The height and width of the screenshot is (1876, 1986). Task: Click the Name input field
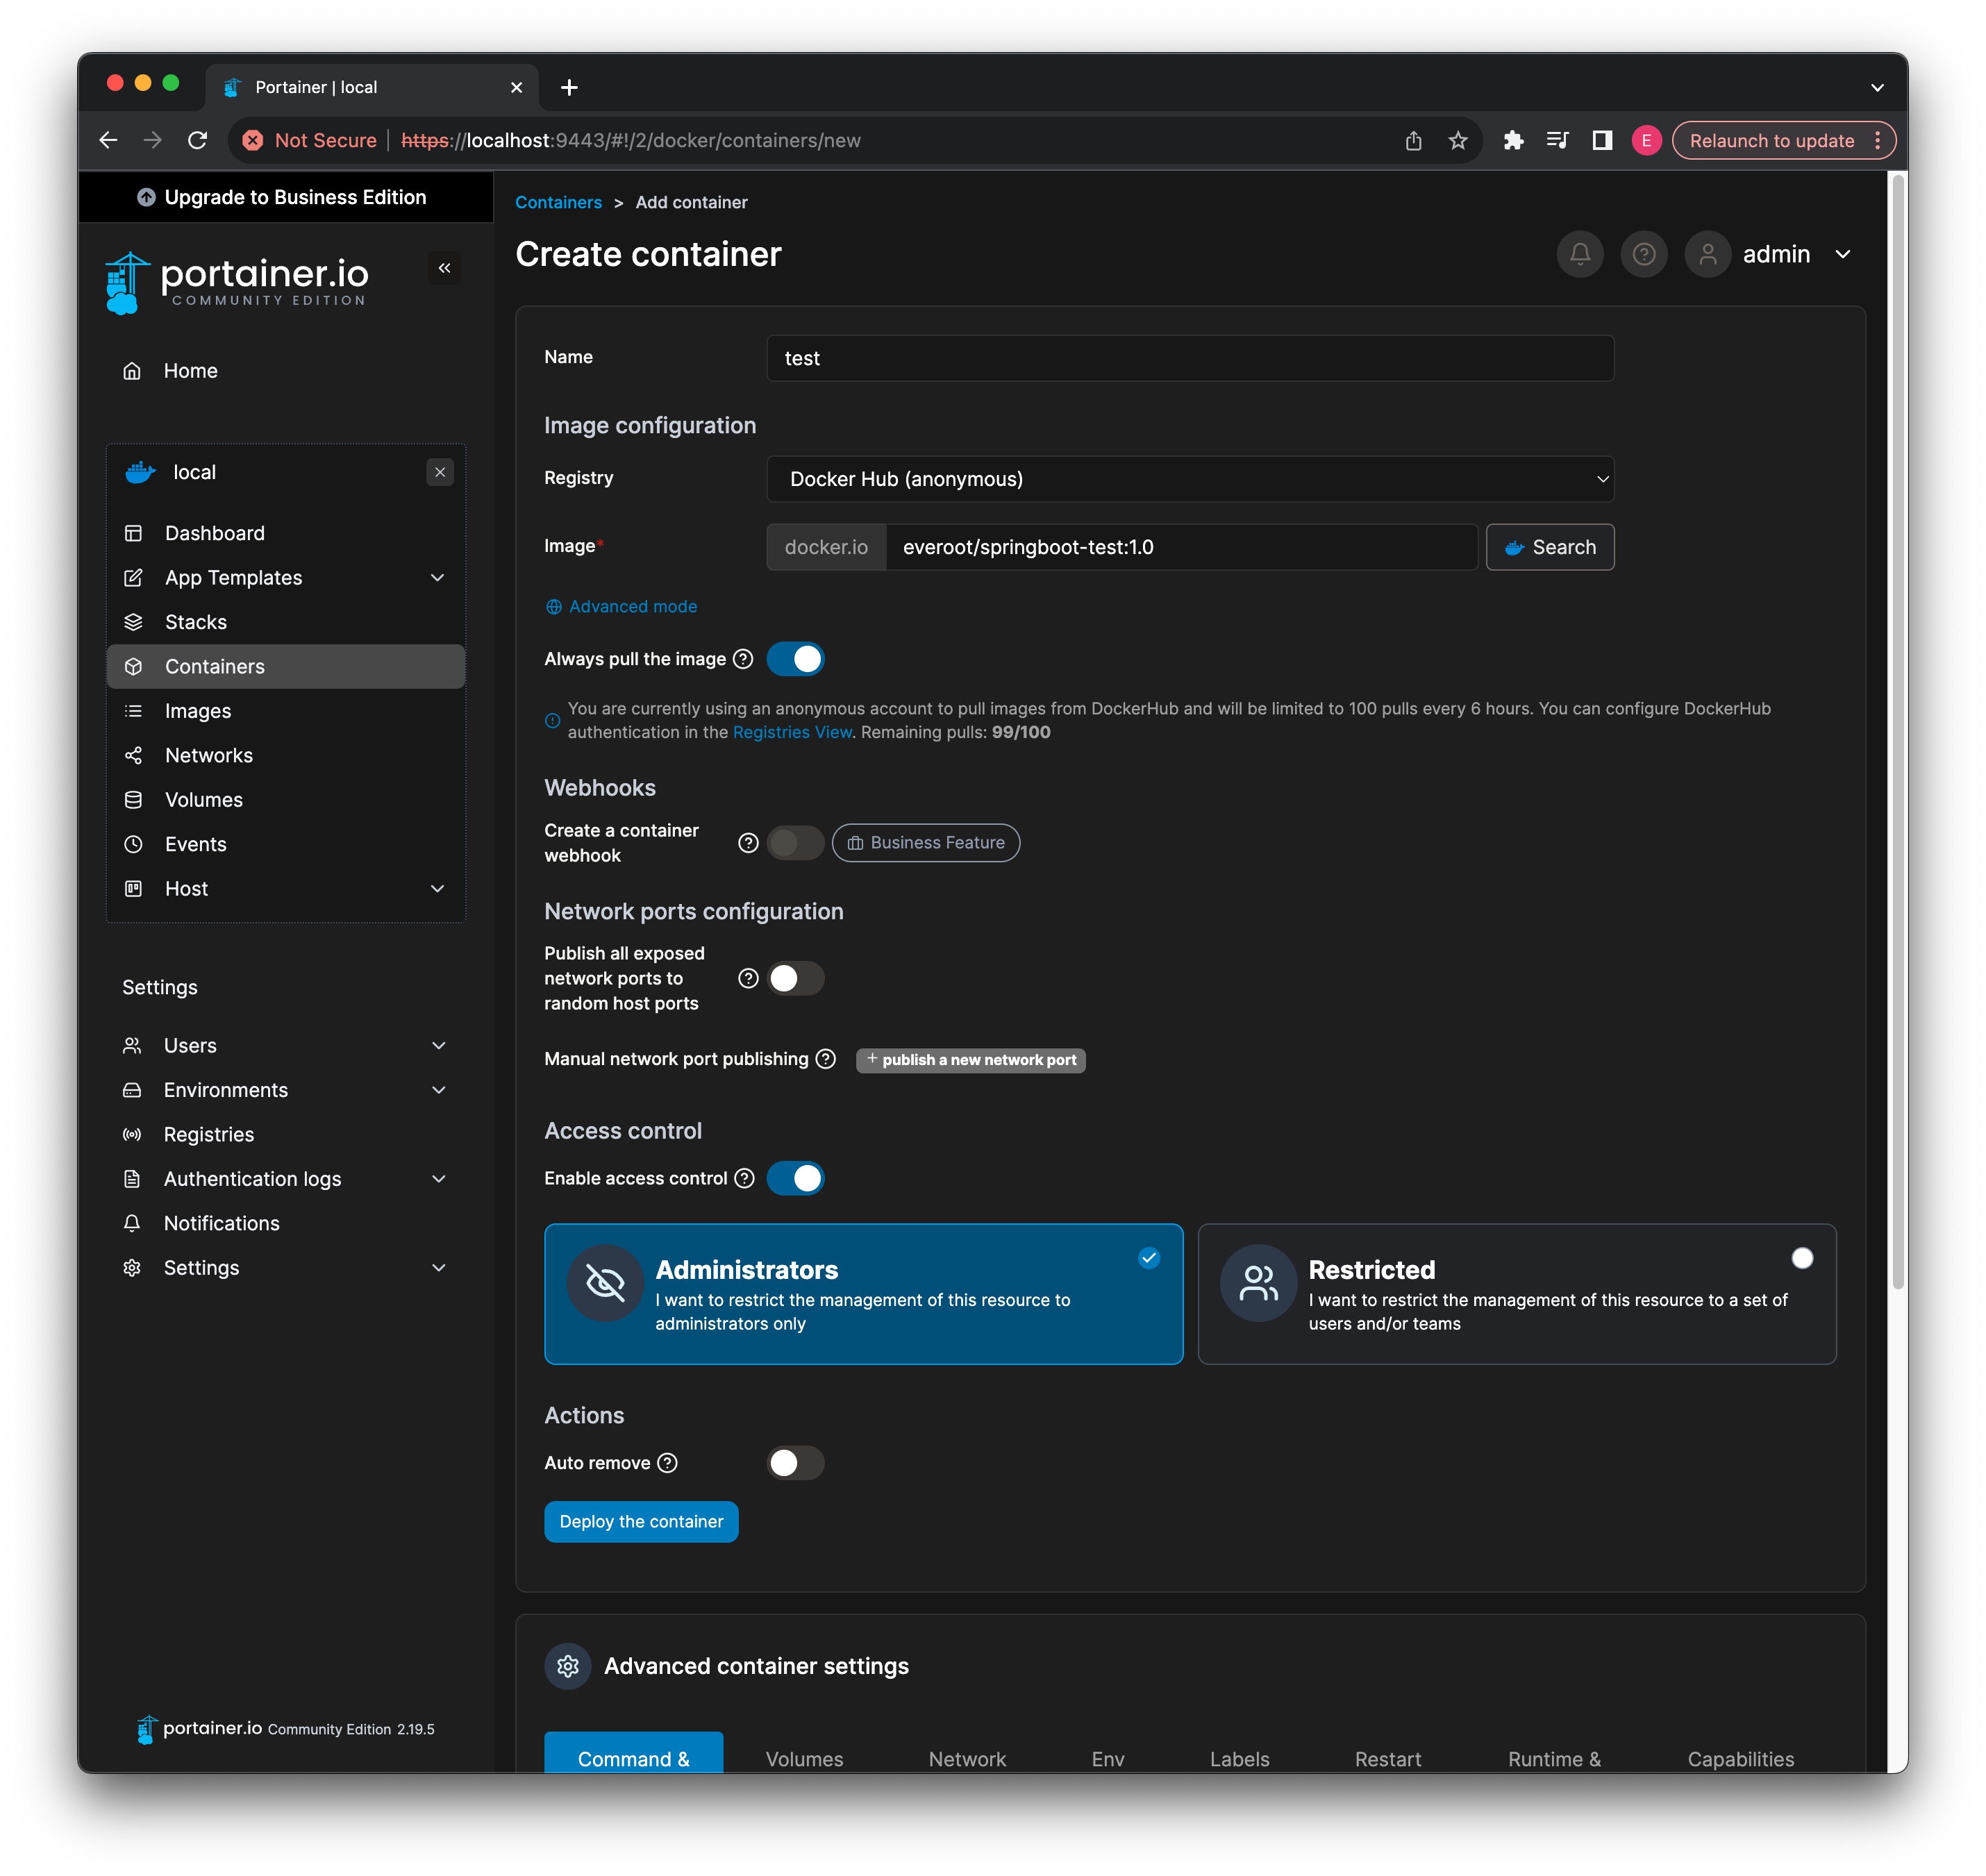1189,358
